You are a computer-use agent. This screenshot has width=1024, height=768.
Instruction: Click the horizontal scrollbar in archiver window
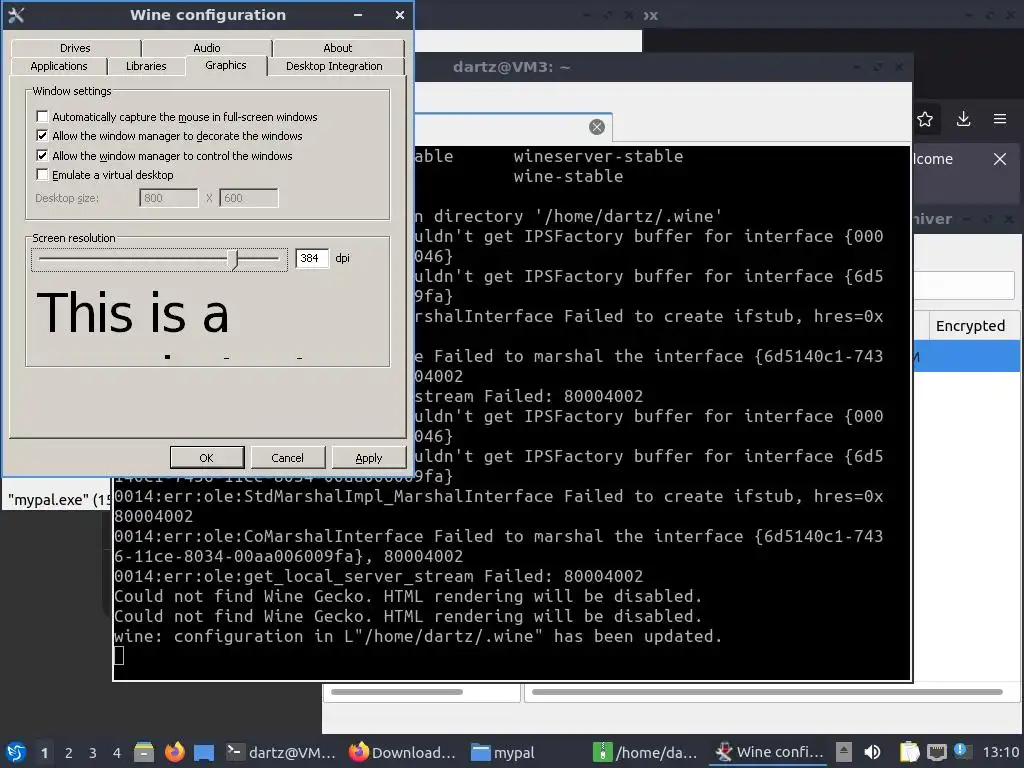[767, 692]
